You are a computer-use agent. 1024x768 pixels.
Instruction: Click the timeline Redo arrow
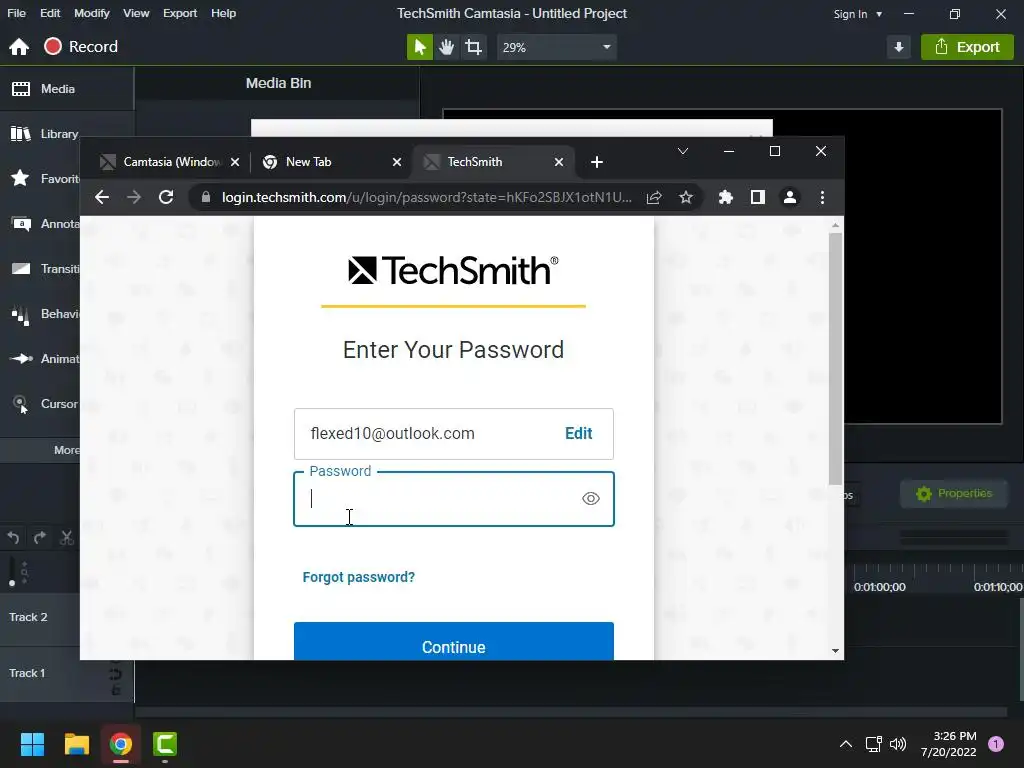pos(40,537)
